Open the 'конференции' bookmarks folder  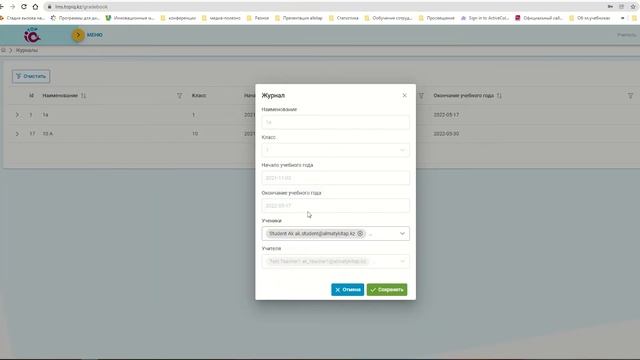178,18
